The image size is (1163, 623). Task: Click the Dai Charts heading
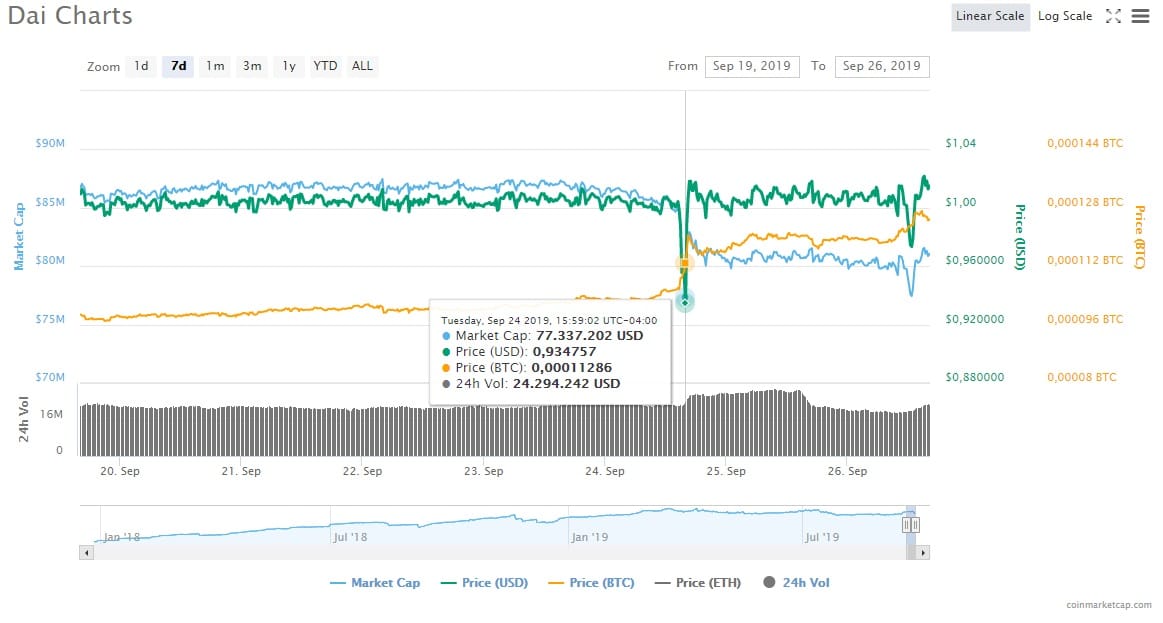pyautogui.click(x=70, y=16)
